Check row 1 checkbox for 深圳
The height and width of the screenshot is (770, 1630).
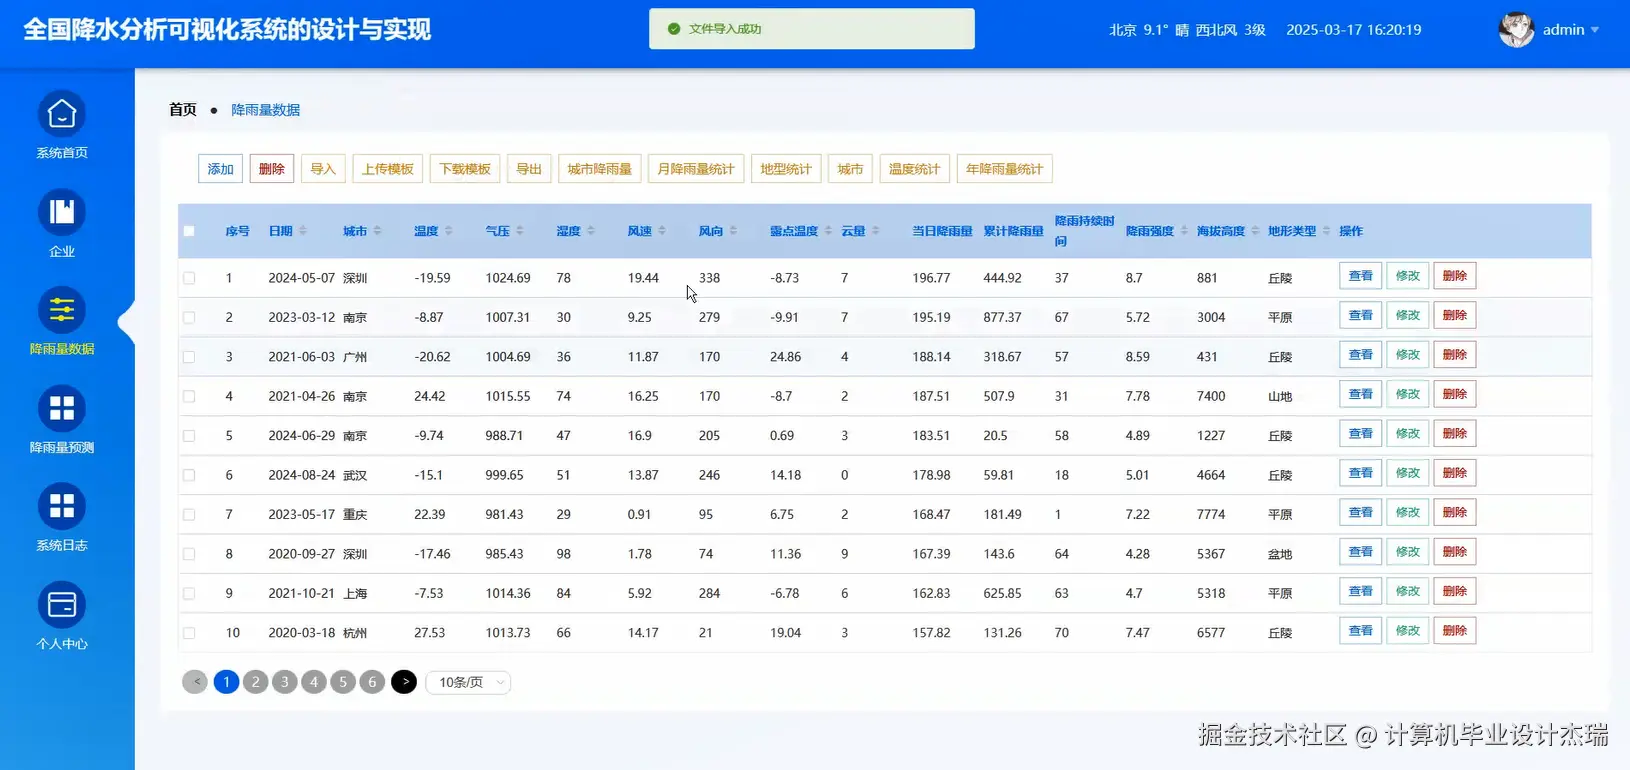(189, 278)
